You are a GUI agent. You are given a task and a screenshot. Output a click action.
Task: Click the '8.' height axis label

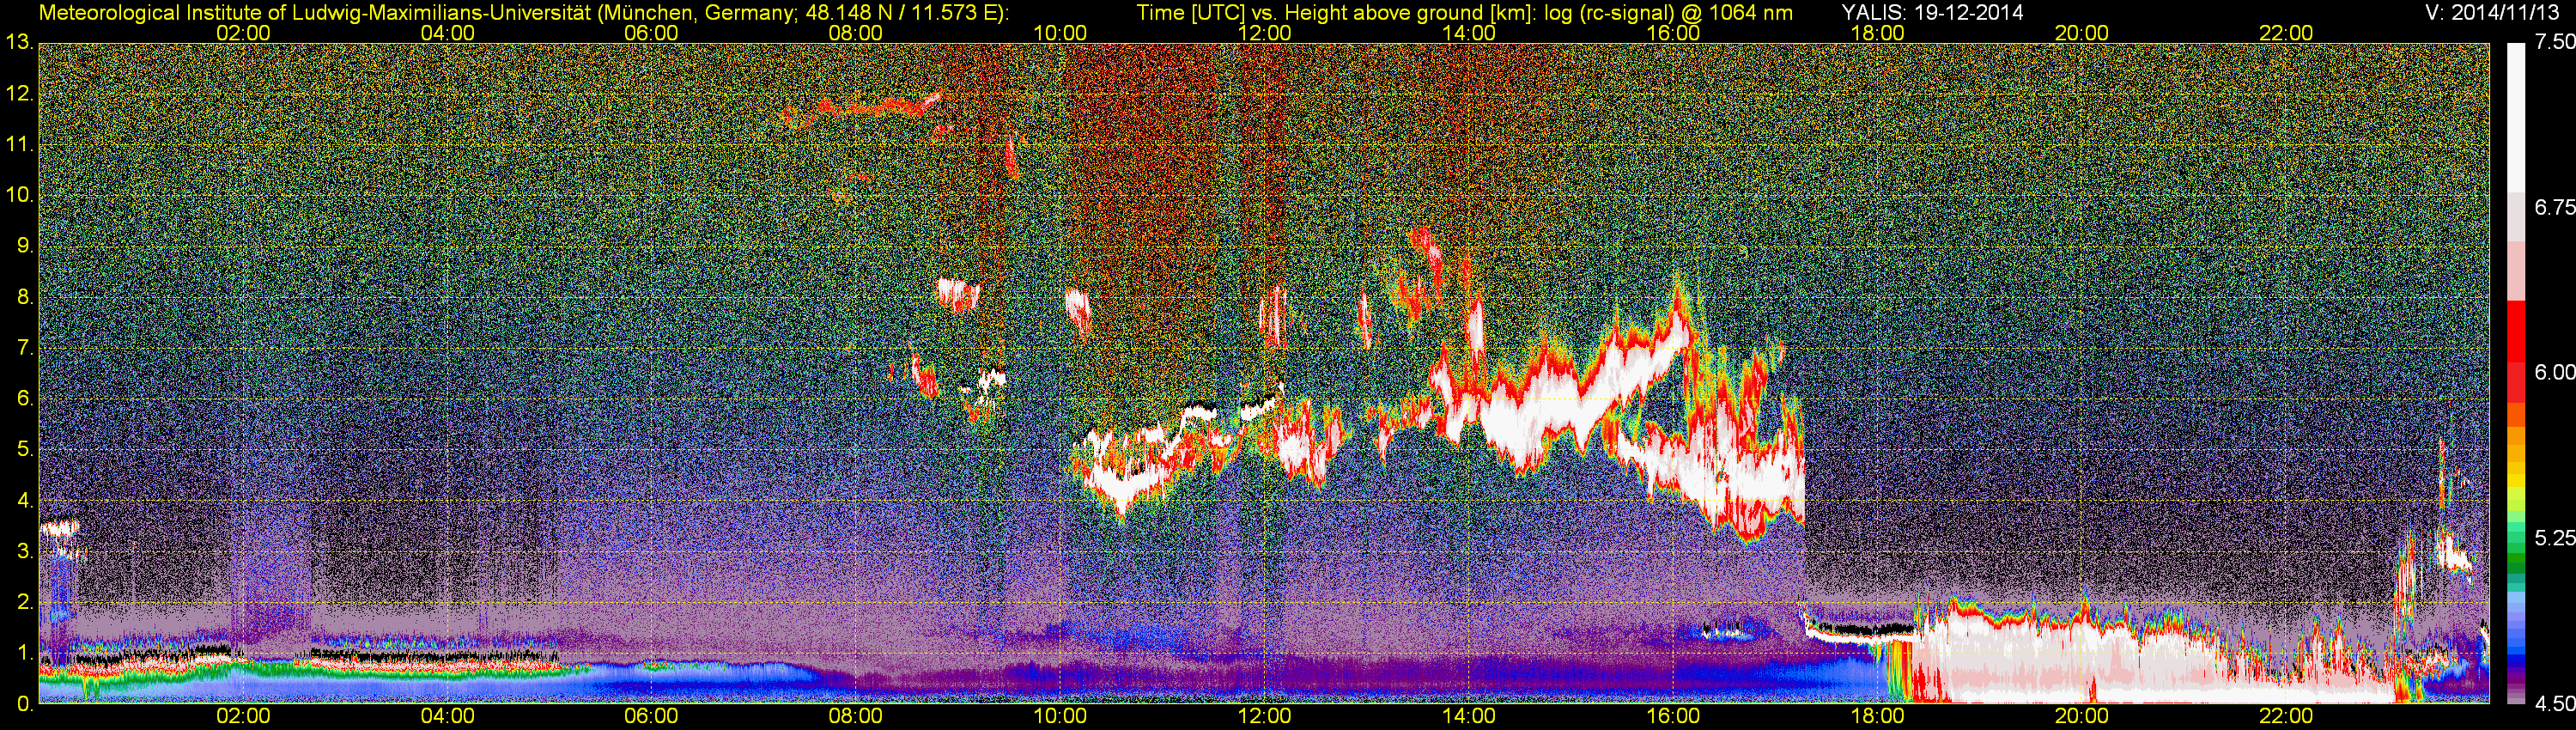(x=25, y=298)
